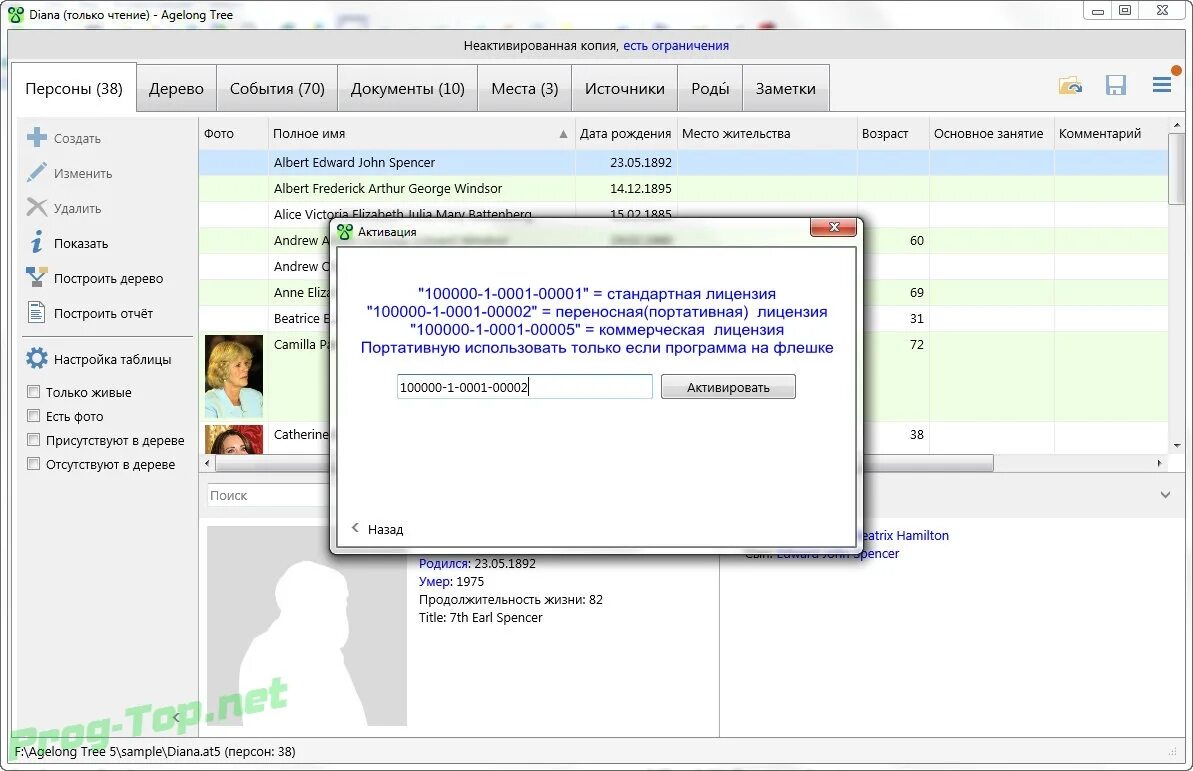Enable Присутствуют в дереве filter

pyautogui.click(x=33, y=440)
